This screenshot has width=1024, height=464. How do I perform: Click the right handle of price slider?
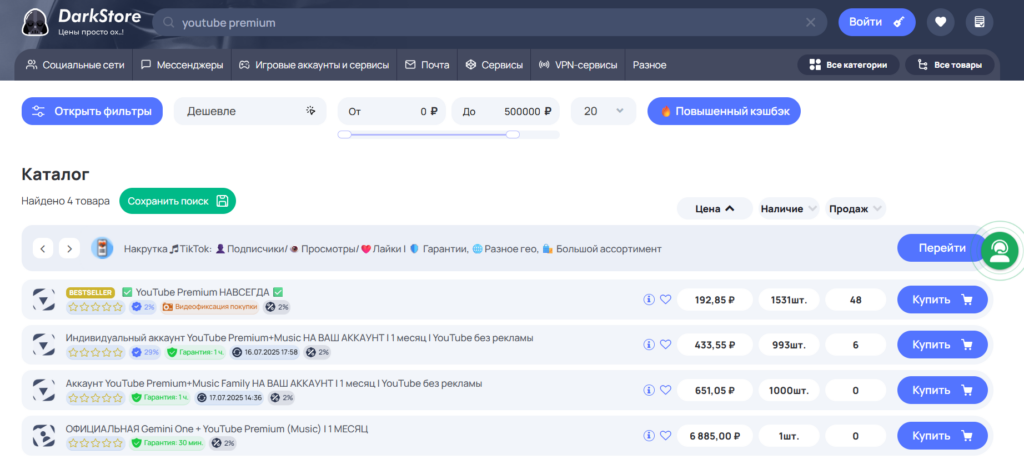(x=513, y=134)
